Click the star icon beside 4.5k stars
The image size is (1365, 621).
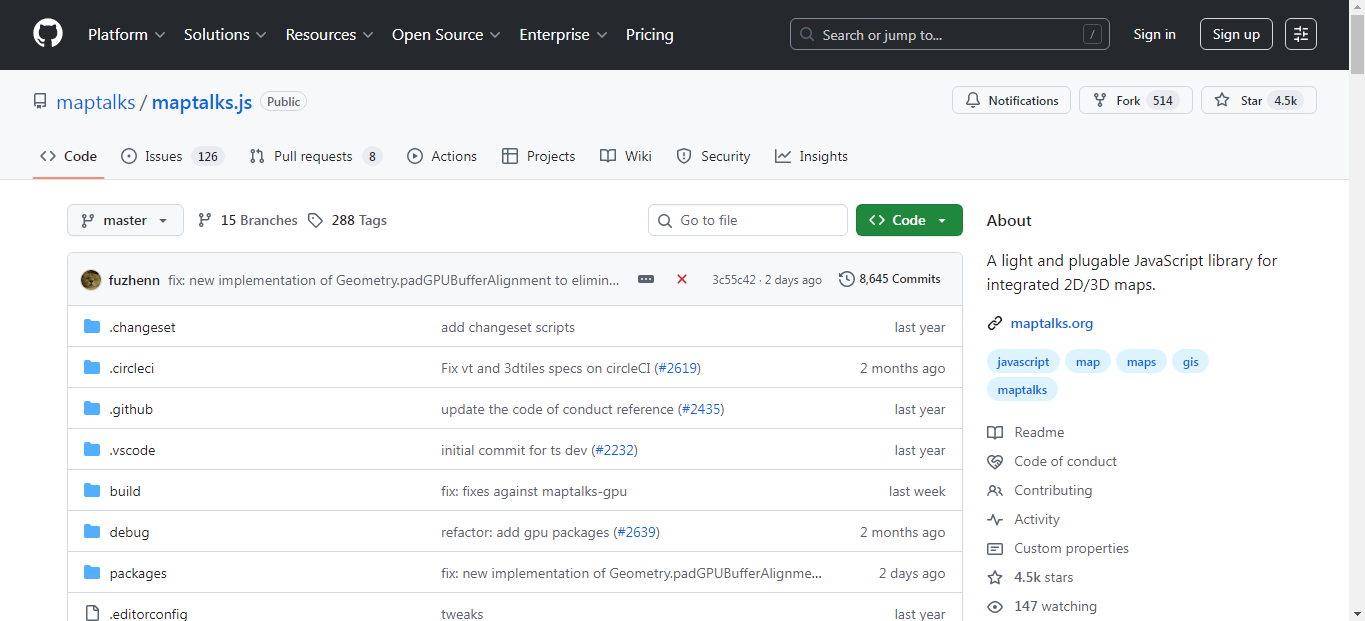[995, 577]
